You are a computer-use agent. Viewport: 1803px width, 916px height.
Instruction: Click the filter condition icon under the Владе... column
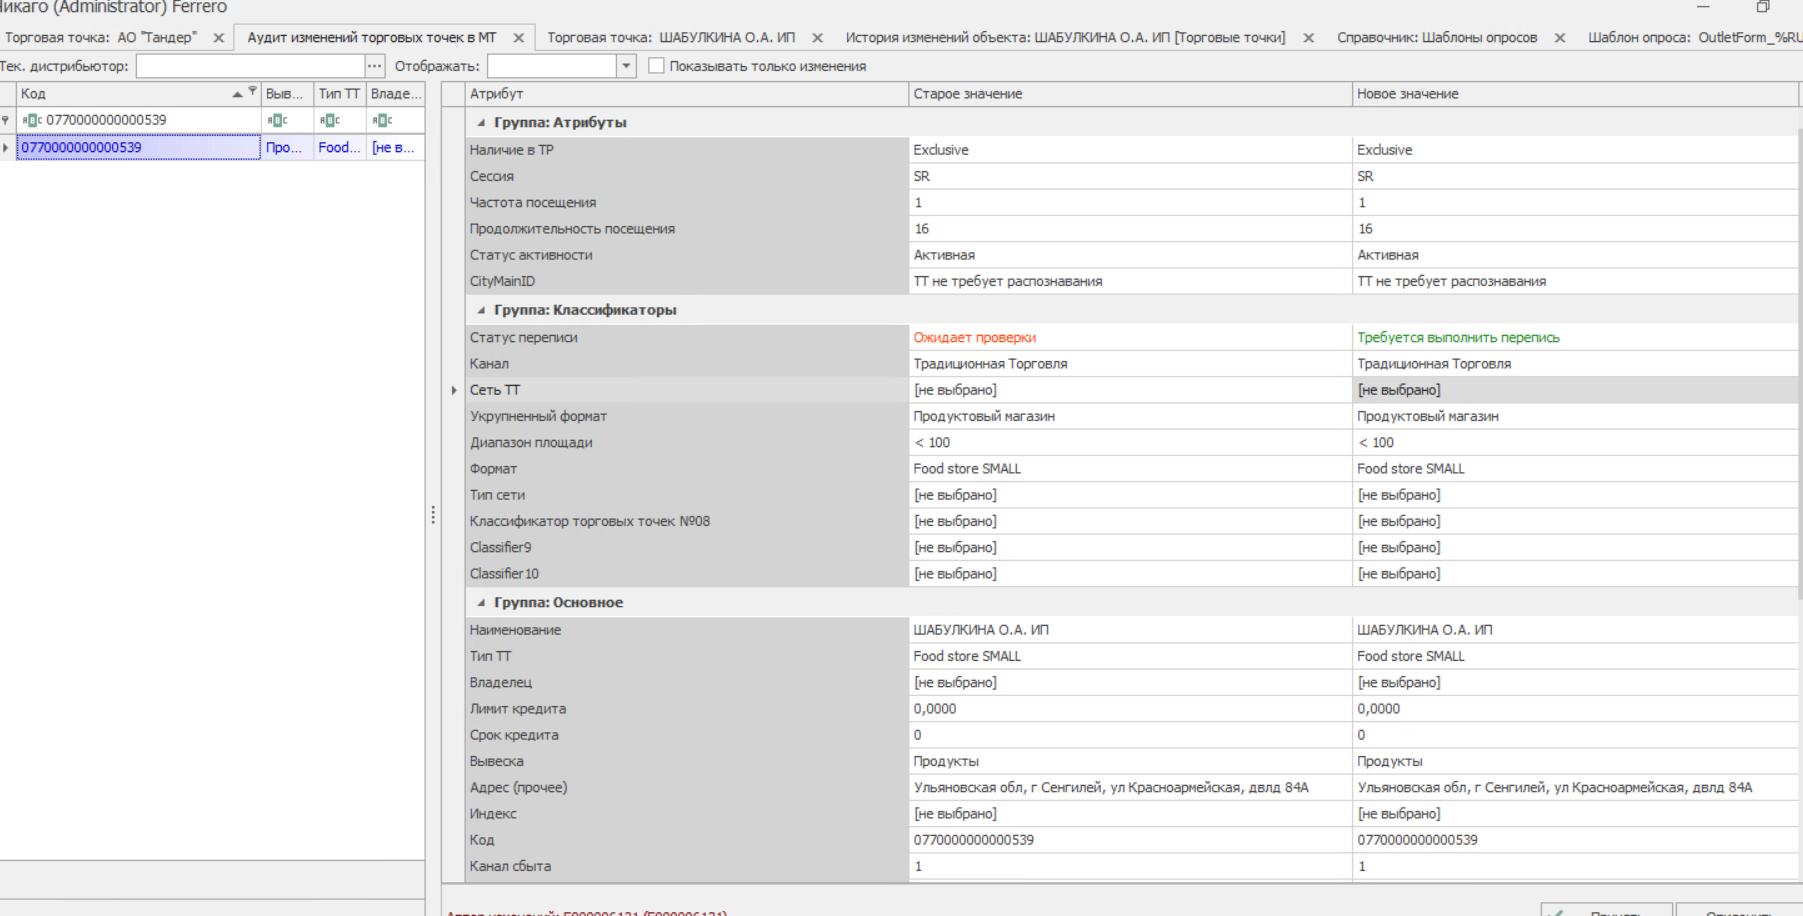[382, 120]
